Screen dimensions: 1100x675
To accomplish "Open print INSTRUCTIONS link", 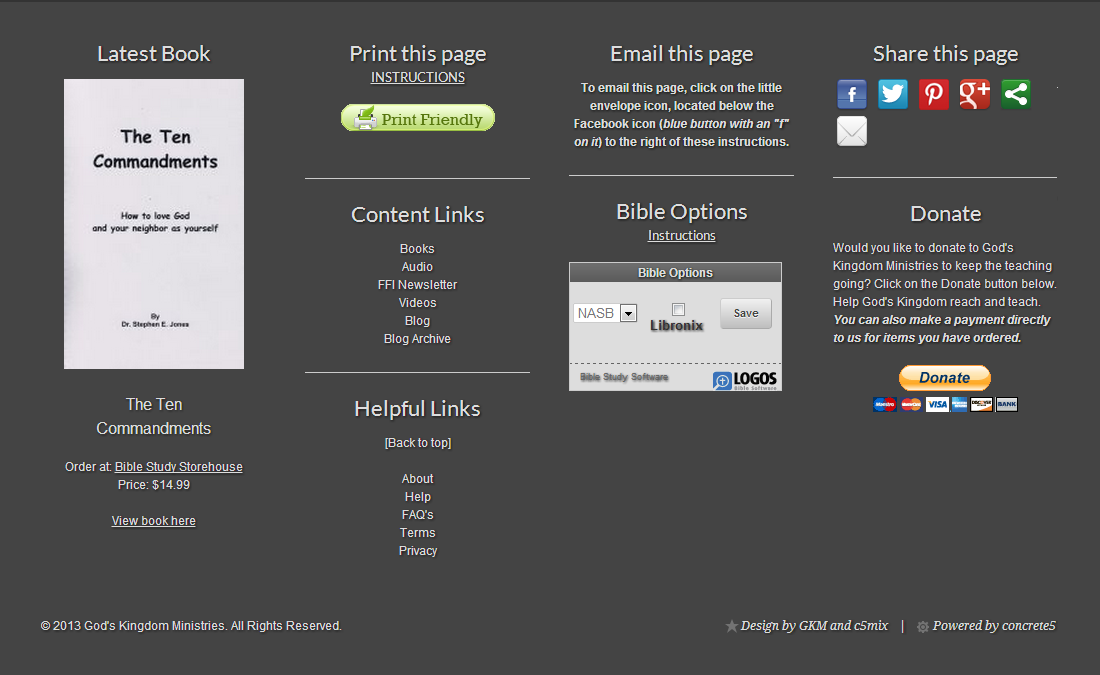I will click(x=417, y=77).
